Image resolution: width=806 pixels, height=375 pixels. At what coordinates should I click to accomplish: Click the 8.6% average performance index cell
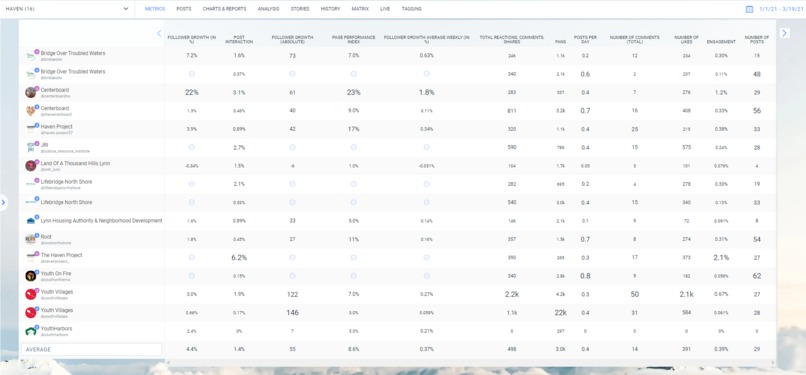(x=354, y=349)
